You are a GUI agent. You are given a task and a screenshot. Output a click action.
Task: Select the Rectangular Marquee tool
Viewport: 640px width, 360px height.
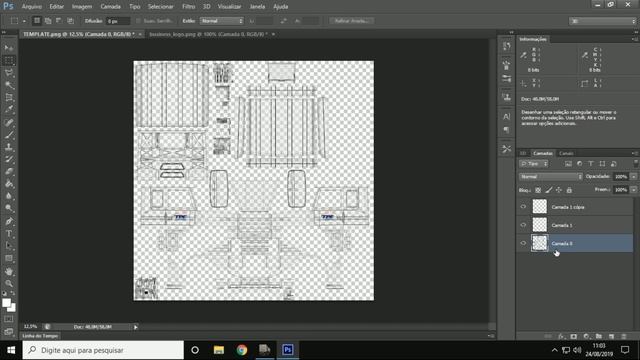click(9, 60)
